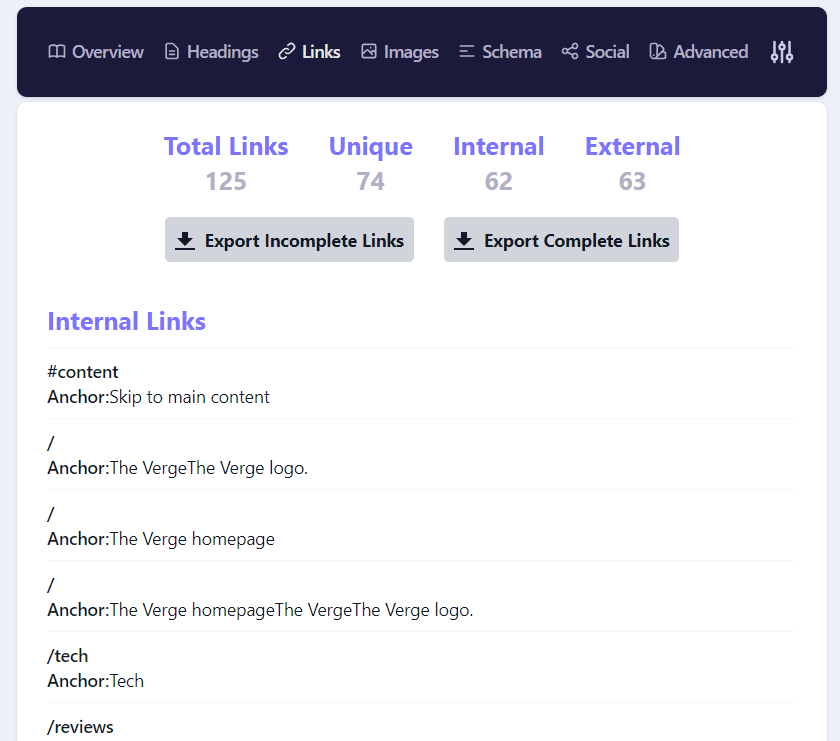Image resolution: width=840 pixels, height=741 pixels.
Task: Click the "Skip to main content" anchor text
Action: point(189,397)
